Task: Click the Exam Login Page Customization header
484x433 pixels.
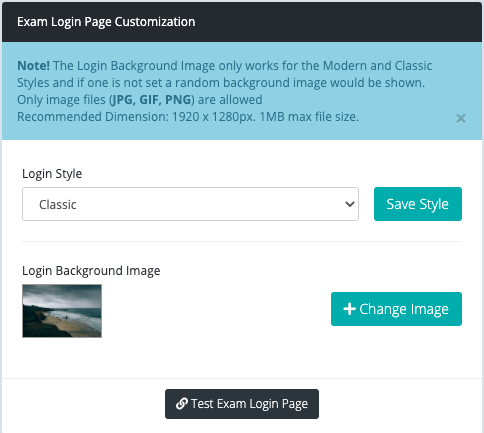Action: [x=106, y=22]
